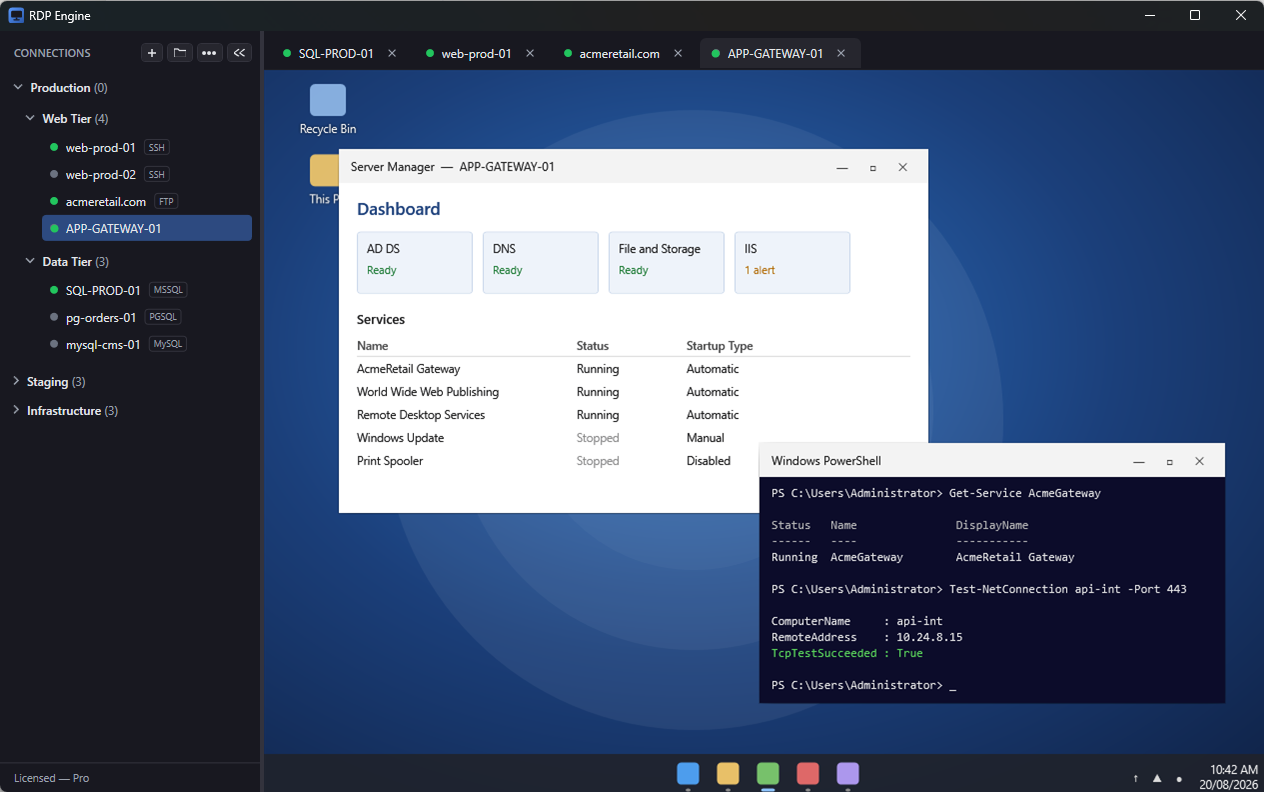Maximize the Server Manager window

click(x=873, y=167)
